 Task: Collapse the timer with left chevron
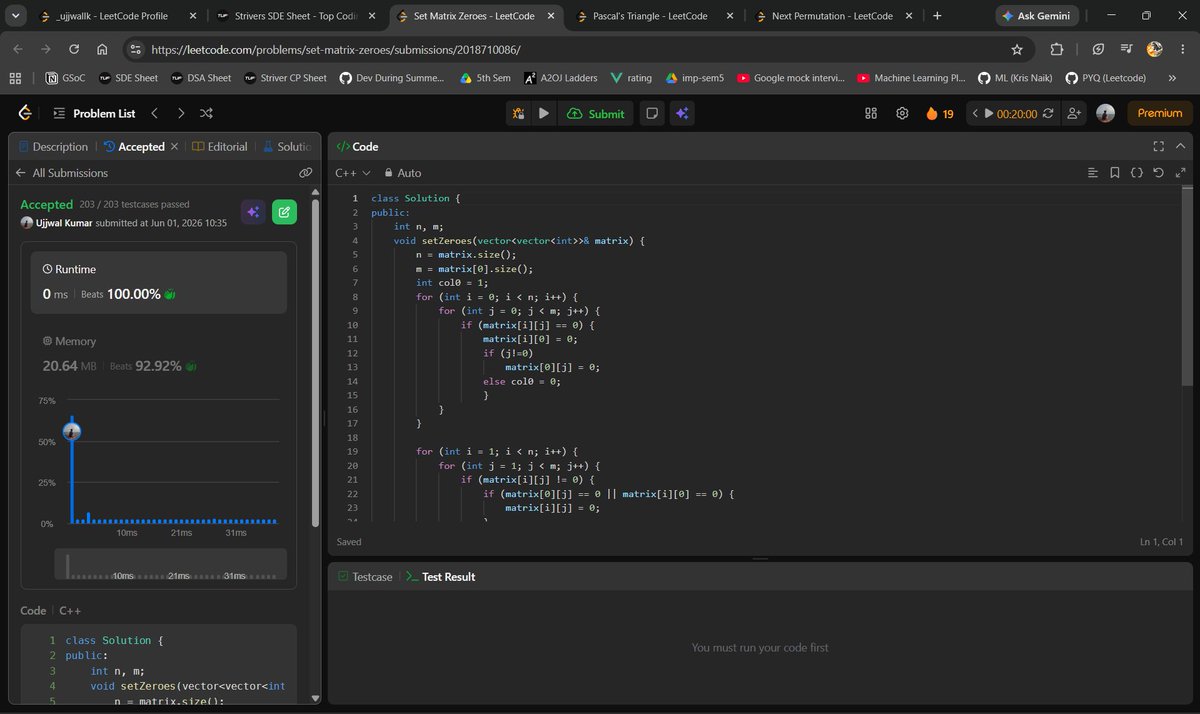tap(975, 113)
